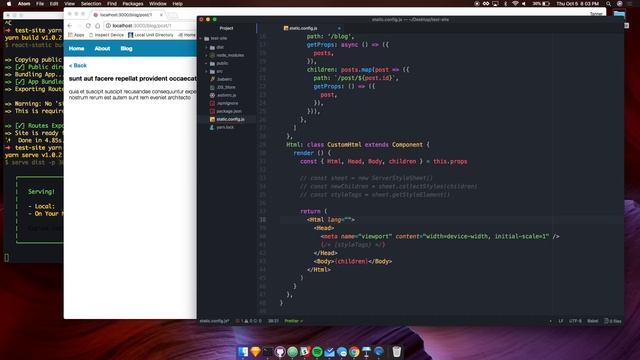The width and height of the screenshot is (640, 360).
Task: Click the localhost address bar
Action: point(150,25)
